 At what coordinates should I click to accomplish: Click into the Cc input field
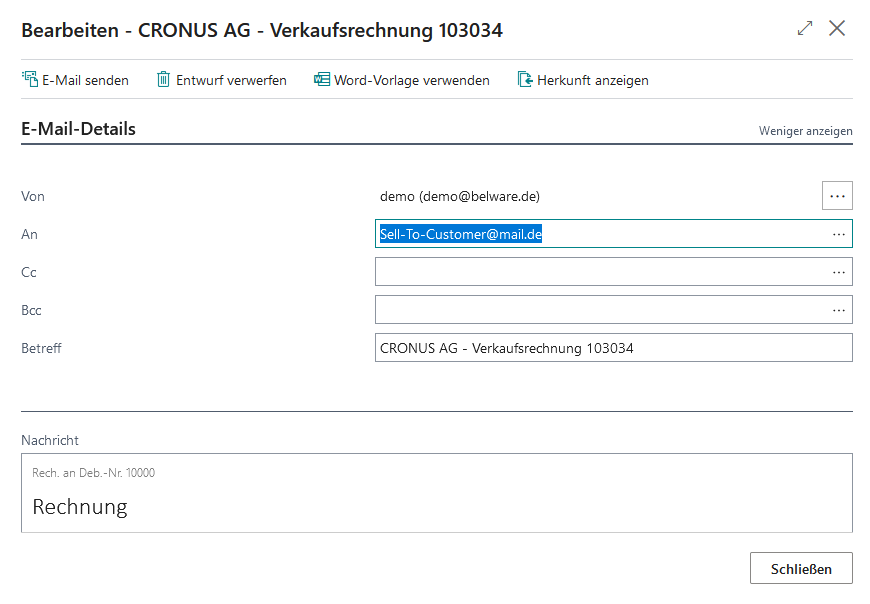600,272
